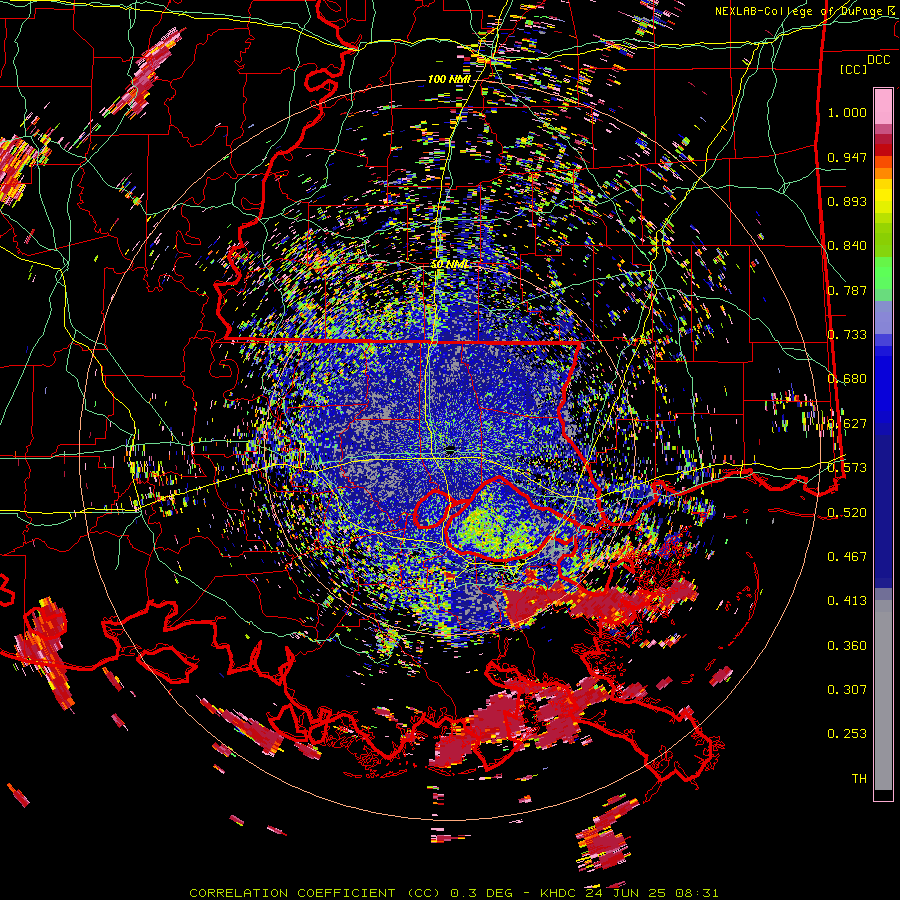The width and height of the screenshot is (900, 900).
Task: Select the 0.413 value on color scale
Action: pos(847,601)
